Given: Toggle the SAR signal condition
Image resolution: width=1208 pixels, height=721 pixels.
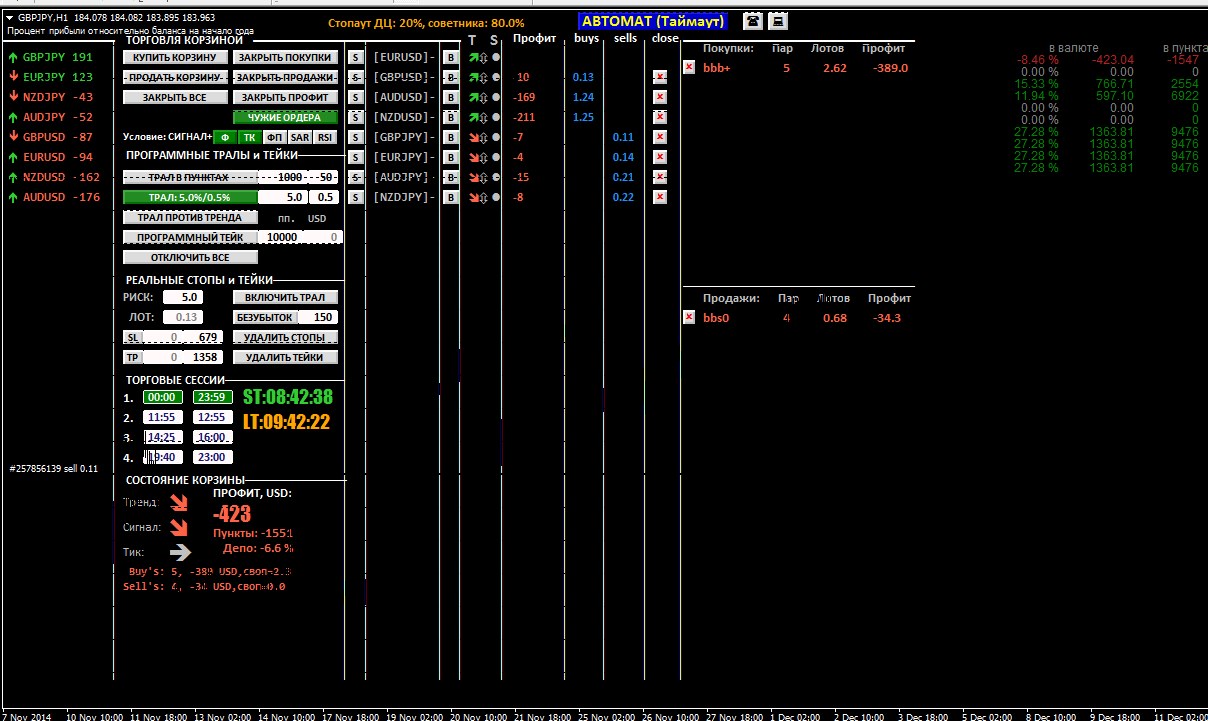Looking at the screenshot, I should coord(300,137).
